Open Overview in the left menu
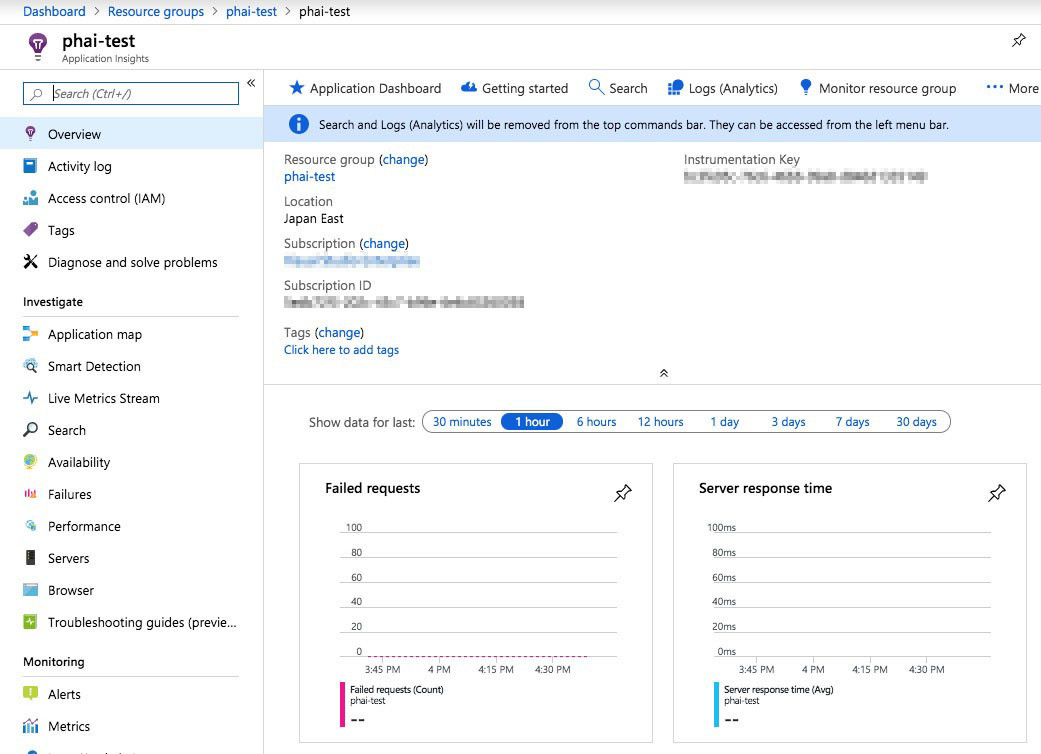The height and width of the screenshot is (754, 1041). pyautogui.click(x=131, y=133)
